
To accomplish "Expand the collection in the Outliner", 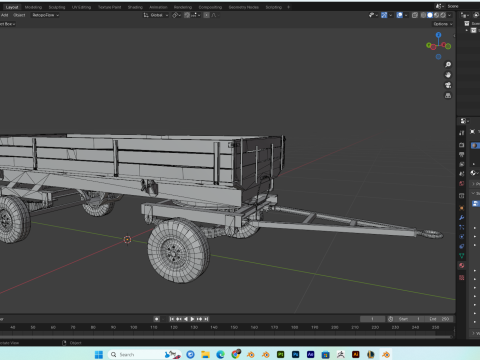I will [467, 30].
